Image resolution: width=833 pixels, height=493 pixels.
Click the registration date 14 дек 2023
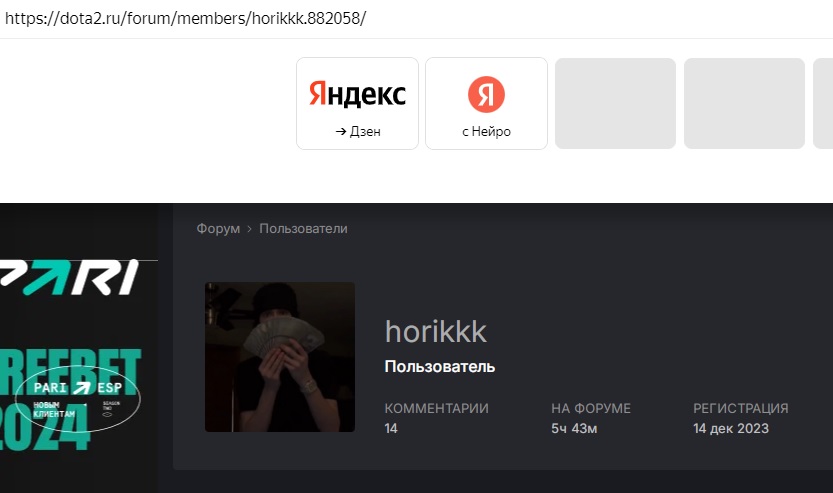[x=731, y=428]
